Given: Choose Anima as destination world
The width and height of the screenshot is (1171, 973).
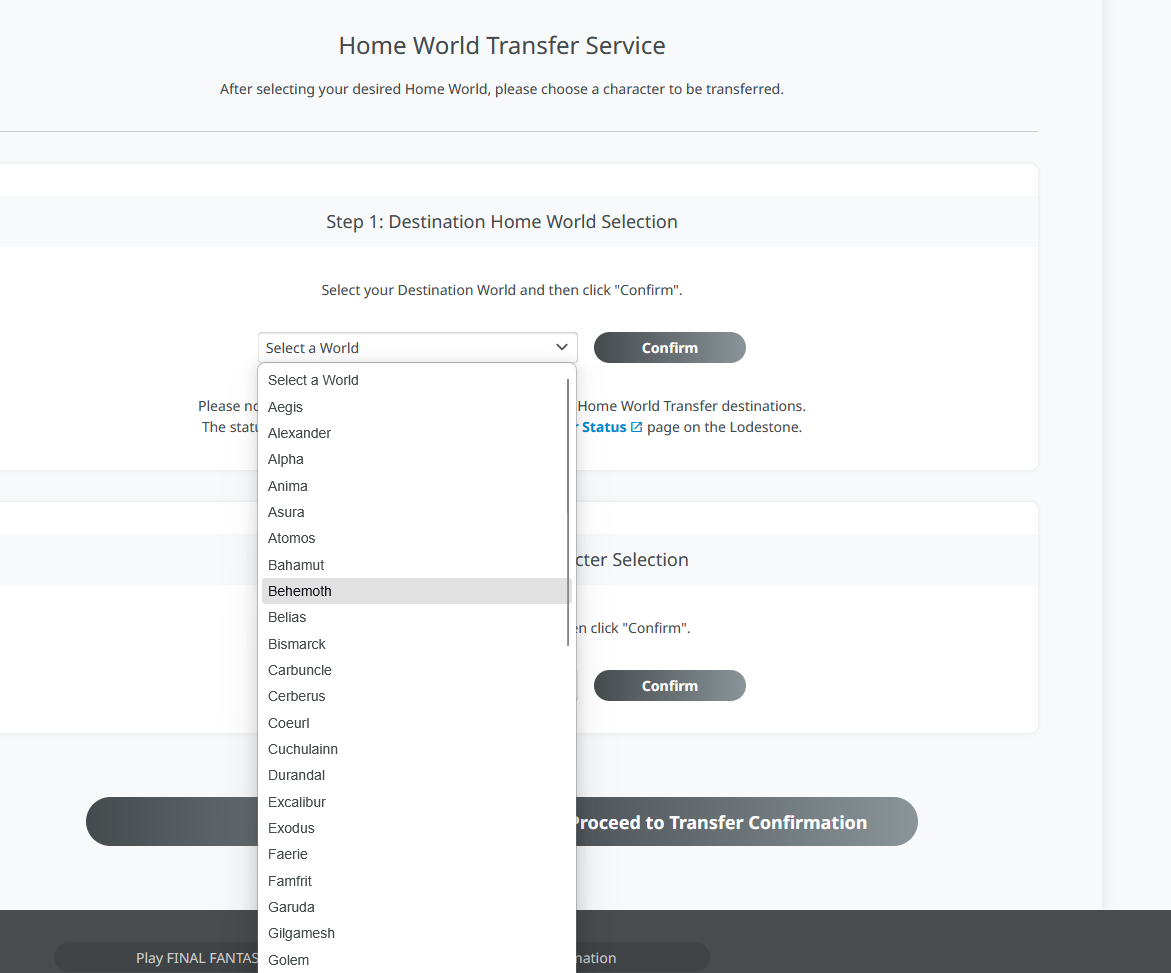Looking at the screenshot, I should pos(416,486).
